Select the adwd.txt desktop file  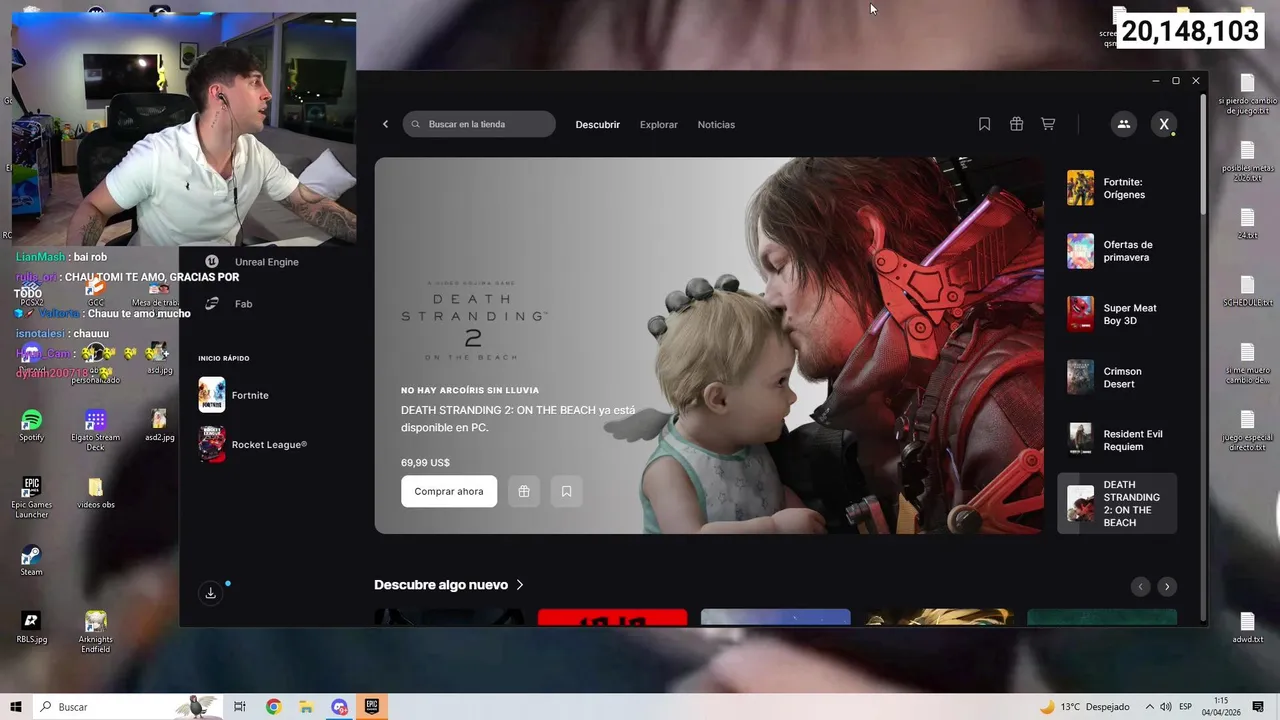(1247, 627)
